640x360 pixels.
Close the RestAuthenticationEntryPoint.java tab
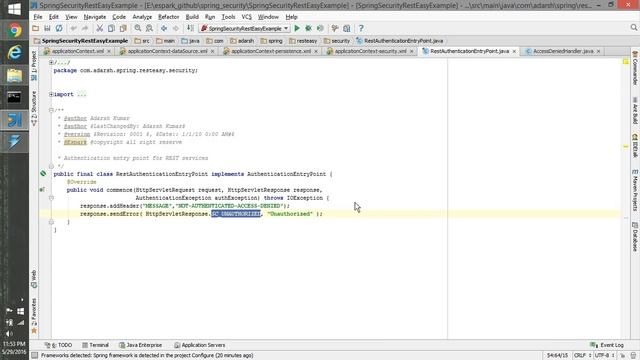click(x=514, y=51)
